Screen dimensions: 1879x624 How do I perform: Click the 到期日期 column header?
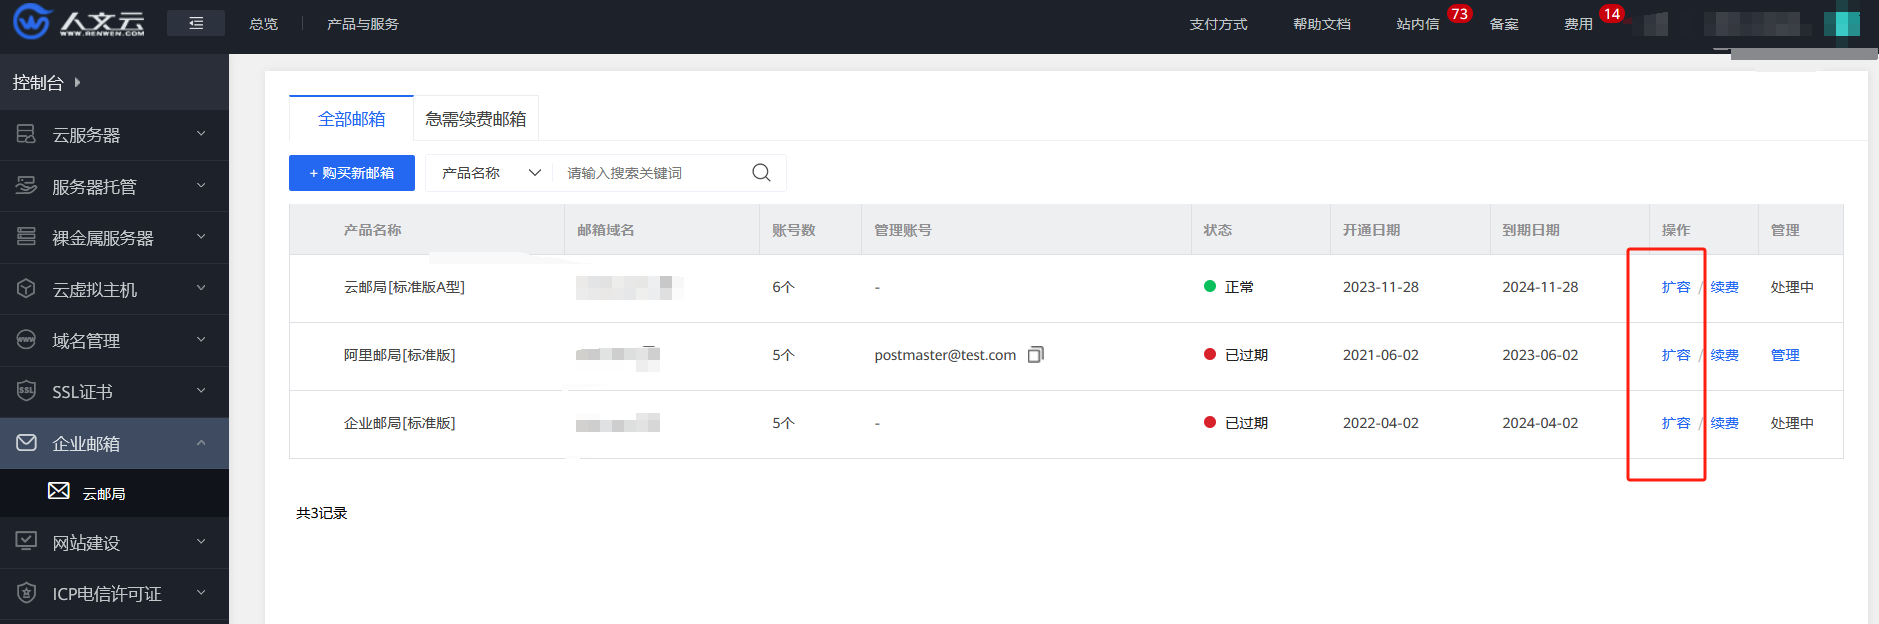(1531, 230)
